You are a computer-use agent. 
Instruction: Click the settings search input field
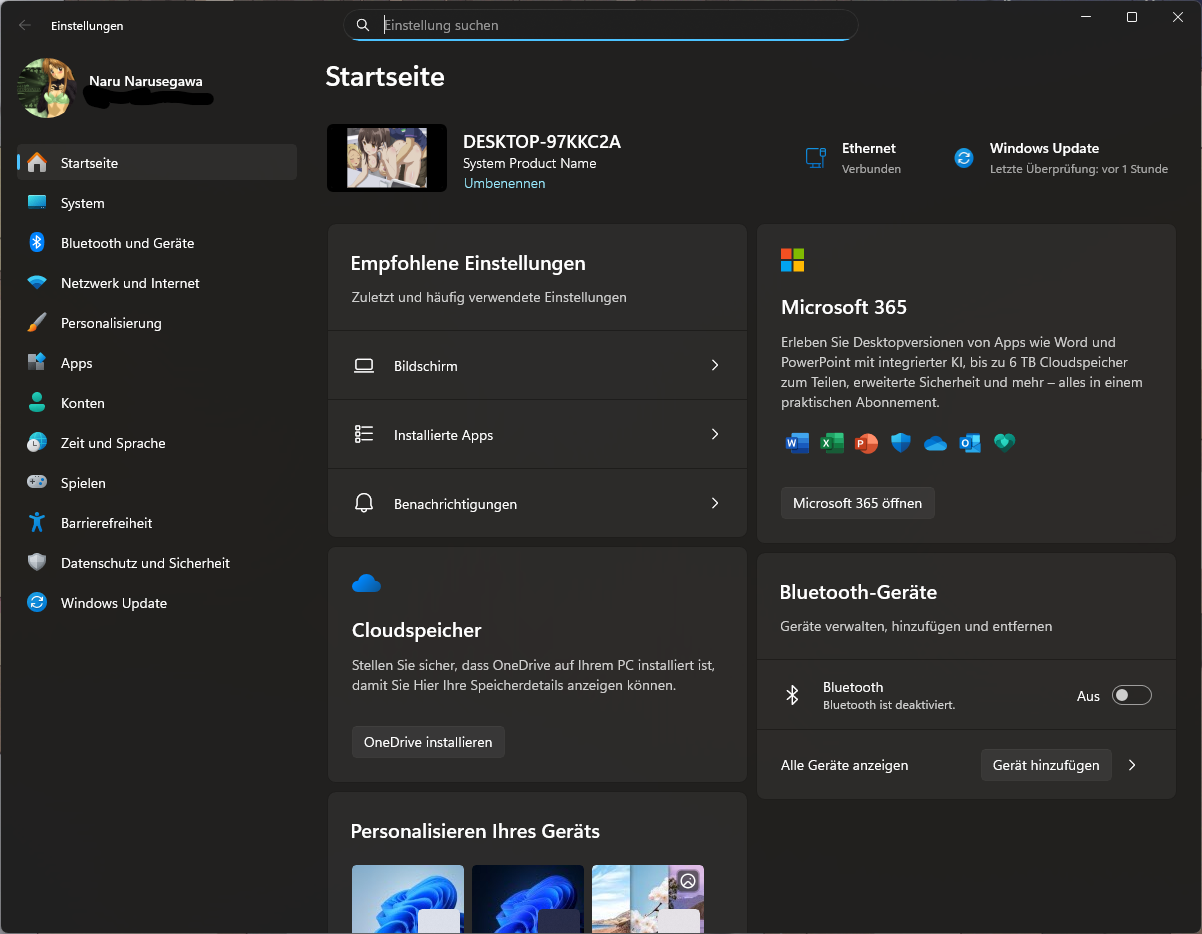tap(600, 25)
